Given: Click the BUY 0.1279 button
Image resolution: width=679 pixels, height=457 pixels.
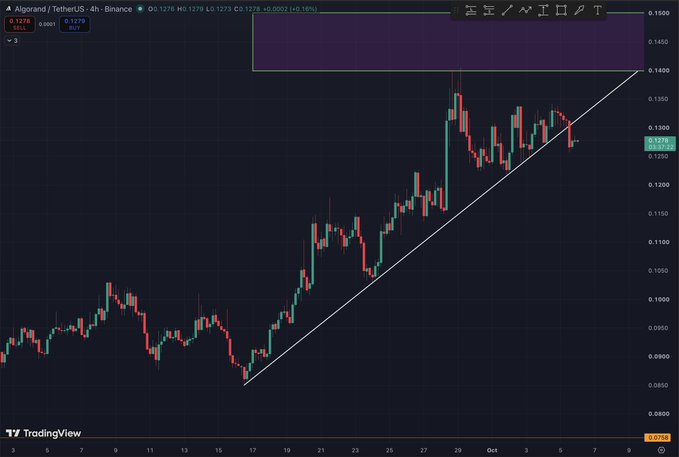Looking at the screenshot, I should 74,24.
